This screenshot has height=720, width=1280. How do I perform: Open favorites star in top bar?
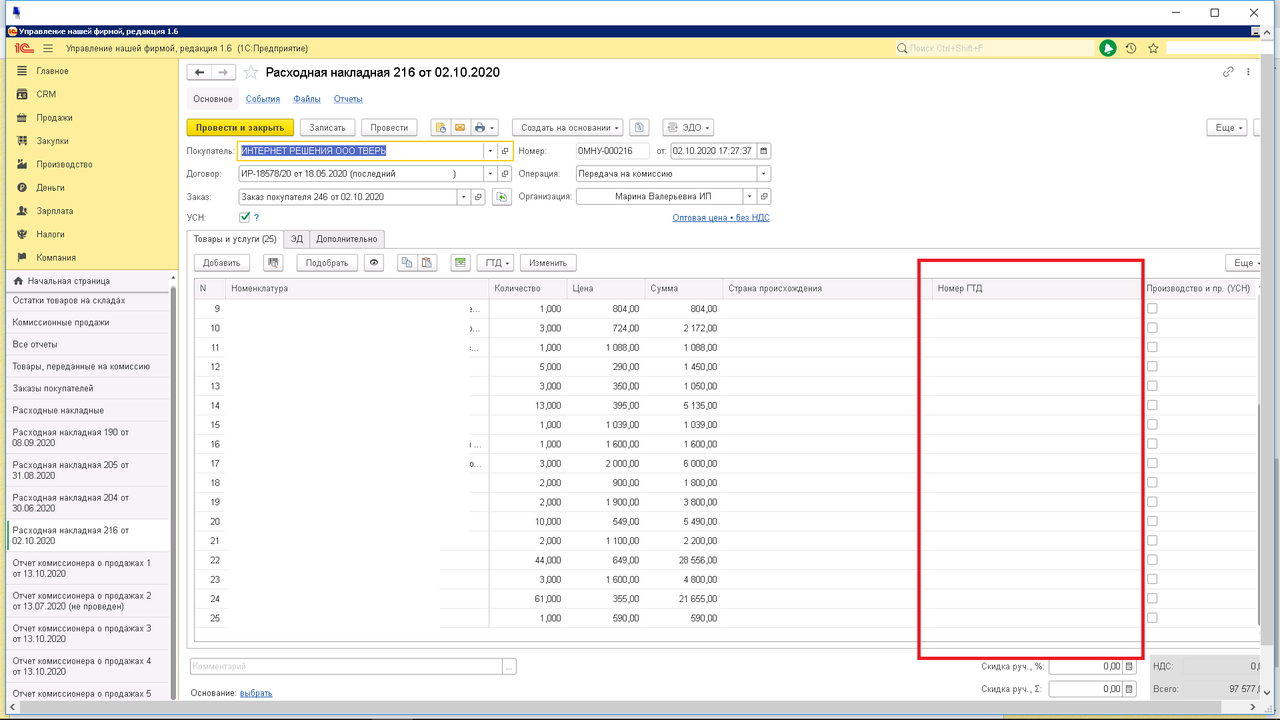pyautogui.click(x=1153, y=48)
